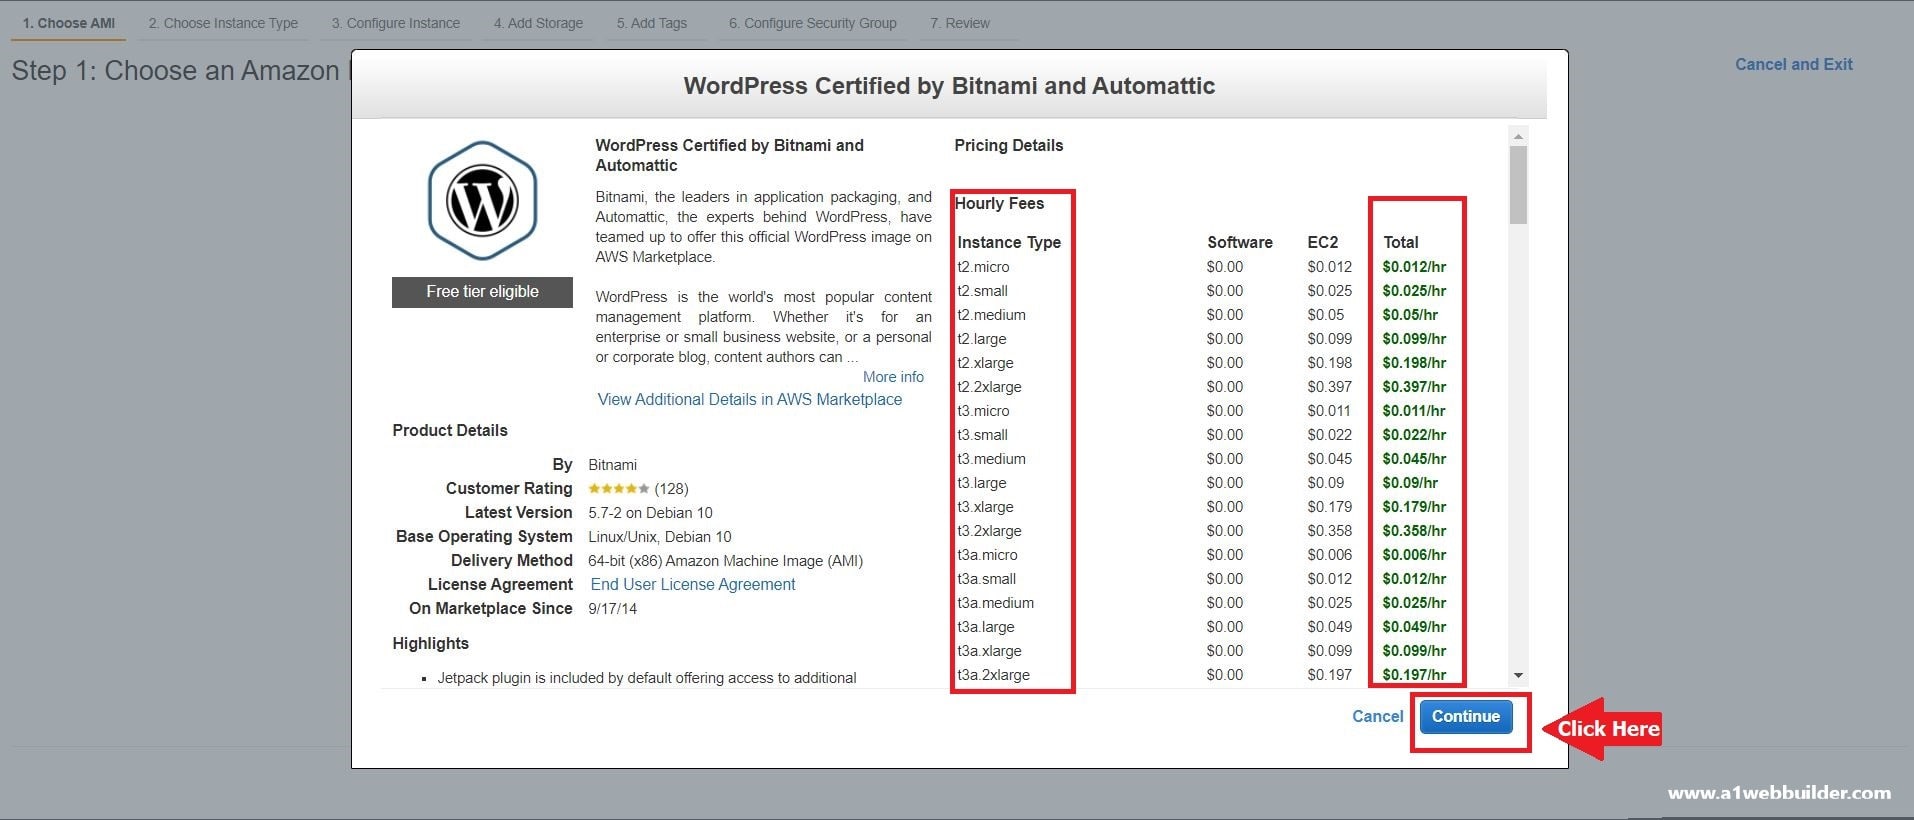Viewport: 1914px width, 820px height.
Task: Click the Product Details heading
Action: [449, 431]
